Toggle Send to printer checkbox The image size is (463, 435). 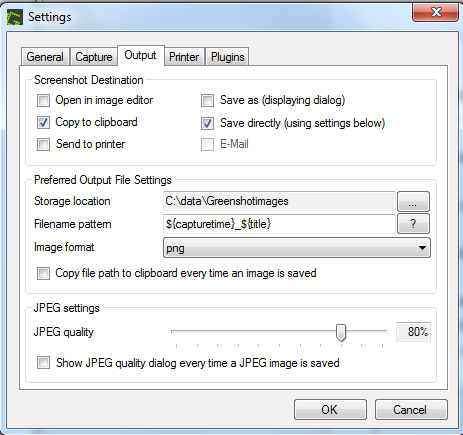43,145
